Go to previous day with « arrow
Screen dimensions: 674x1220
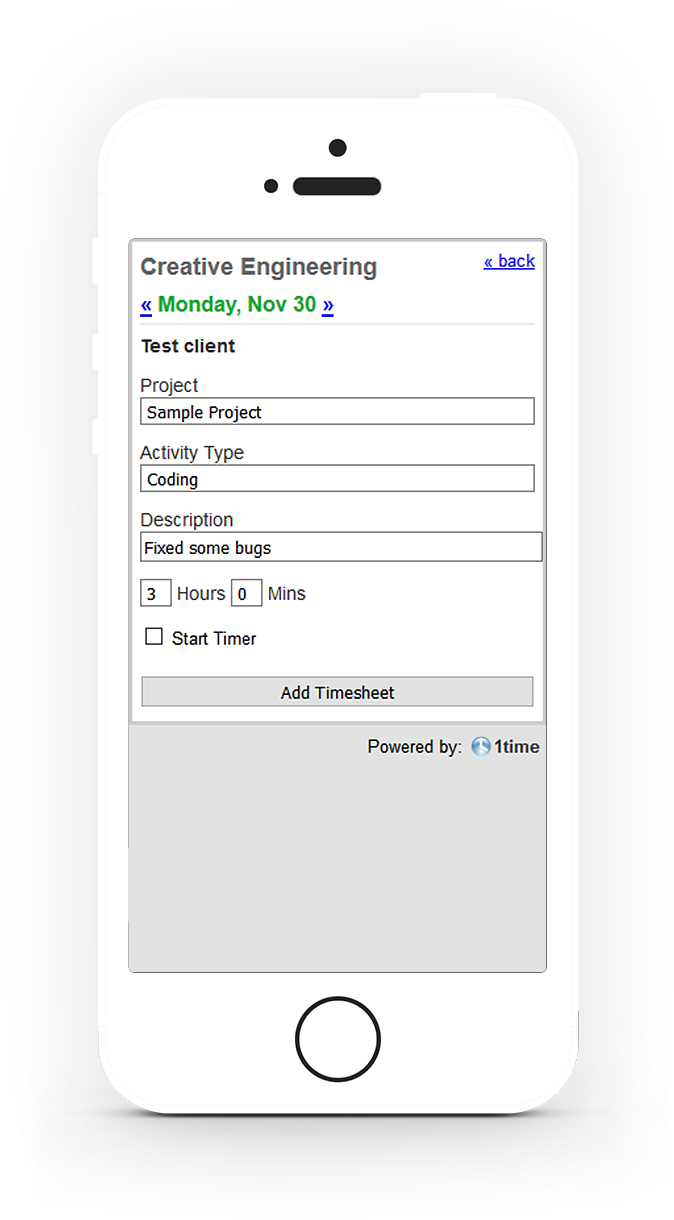click(146, 304)
